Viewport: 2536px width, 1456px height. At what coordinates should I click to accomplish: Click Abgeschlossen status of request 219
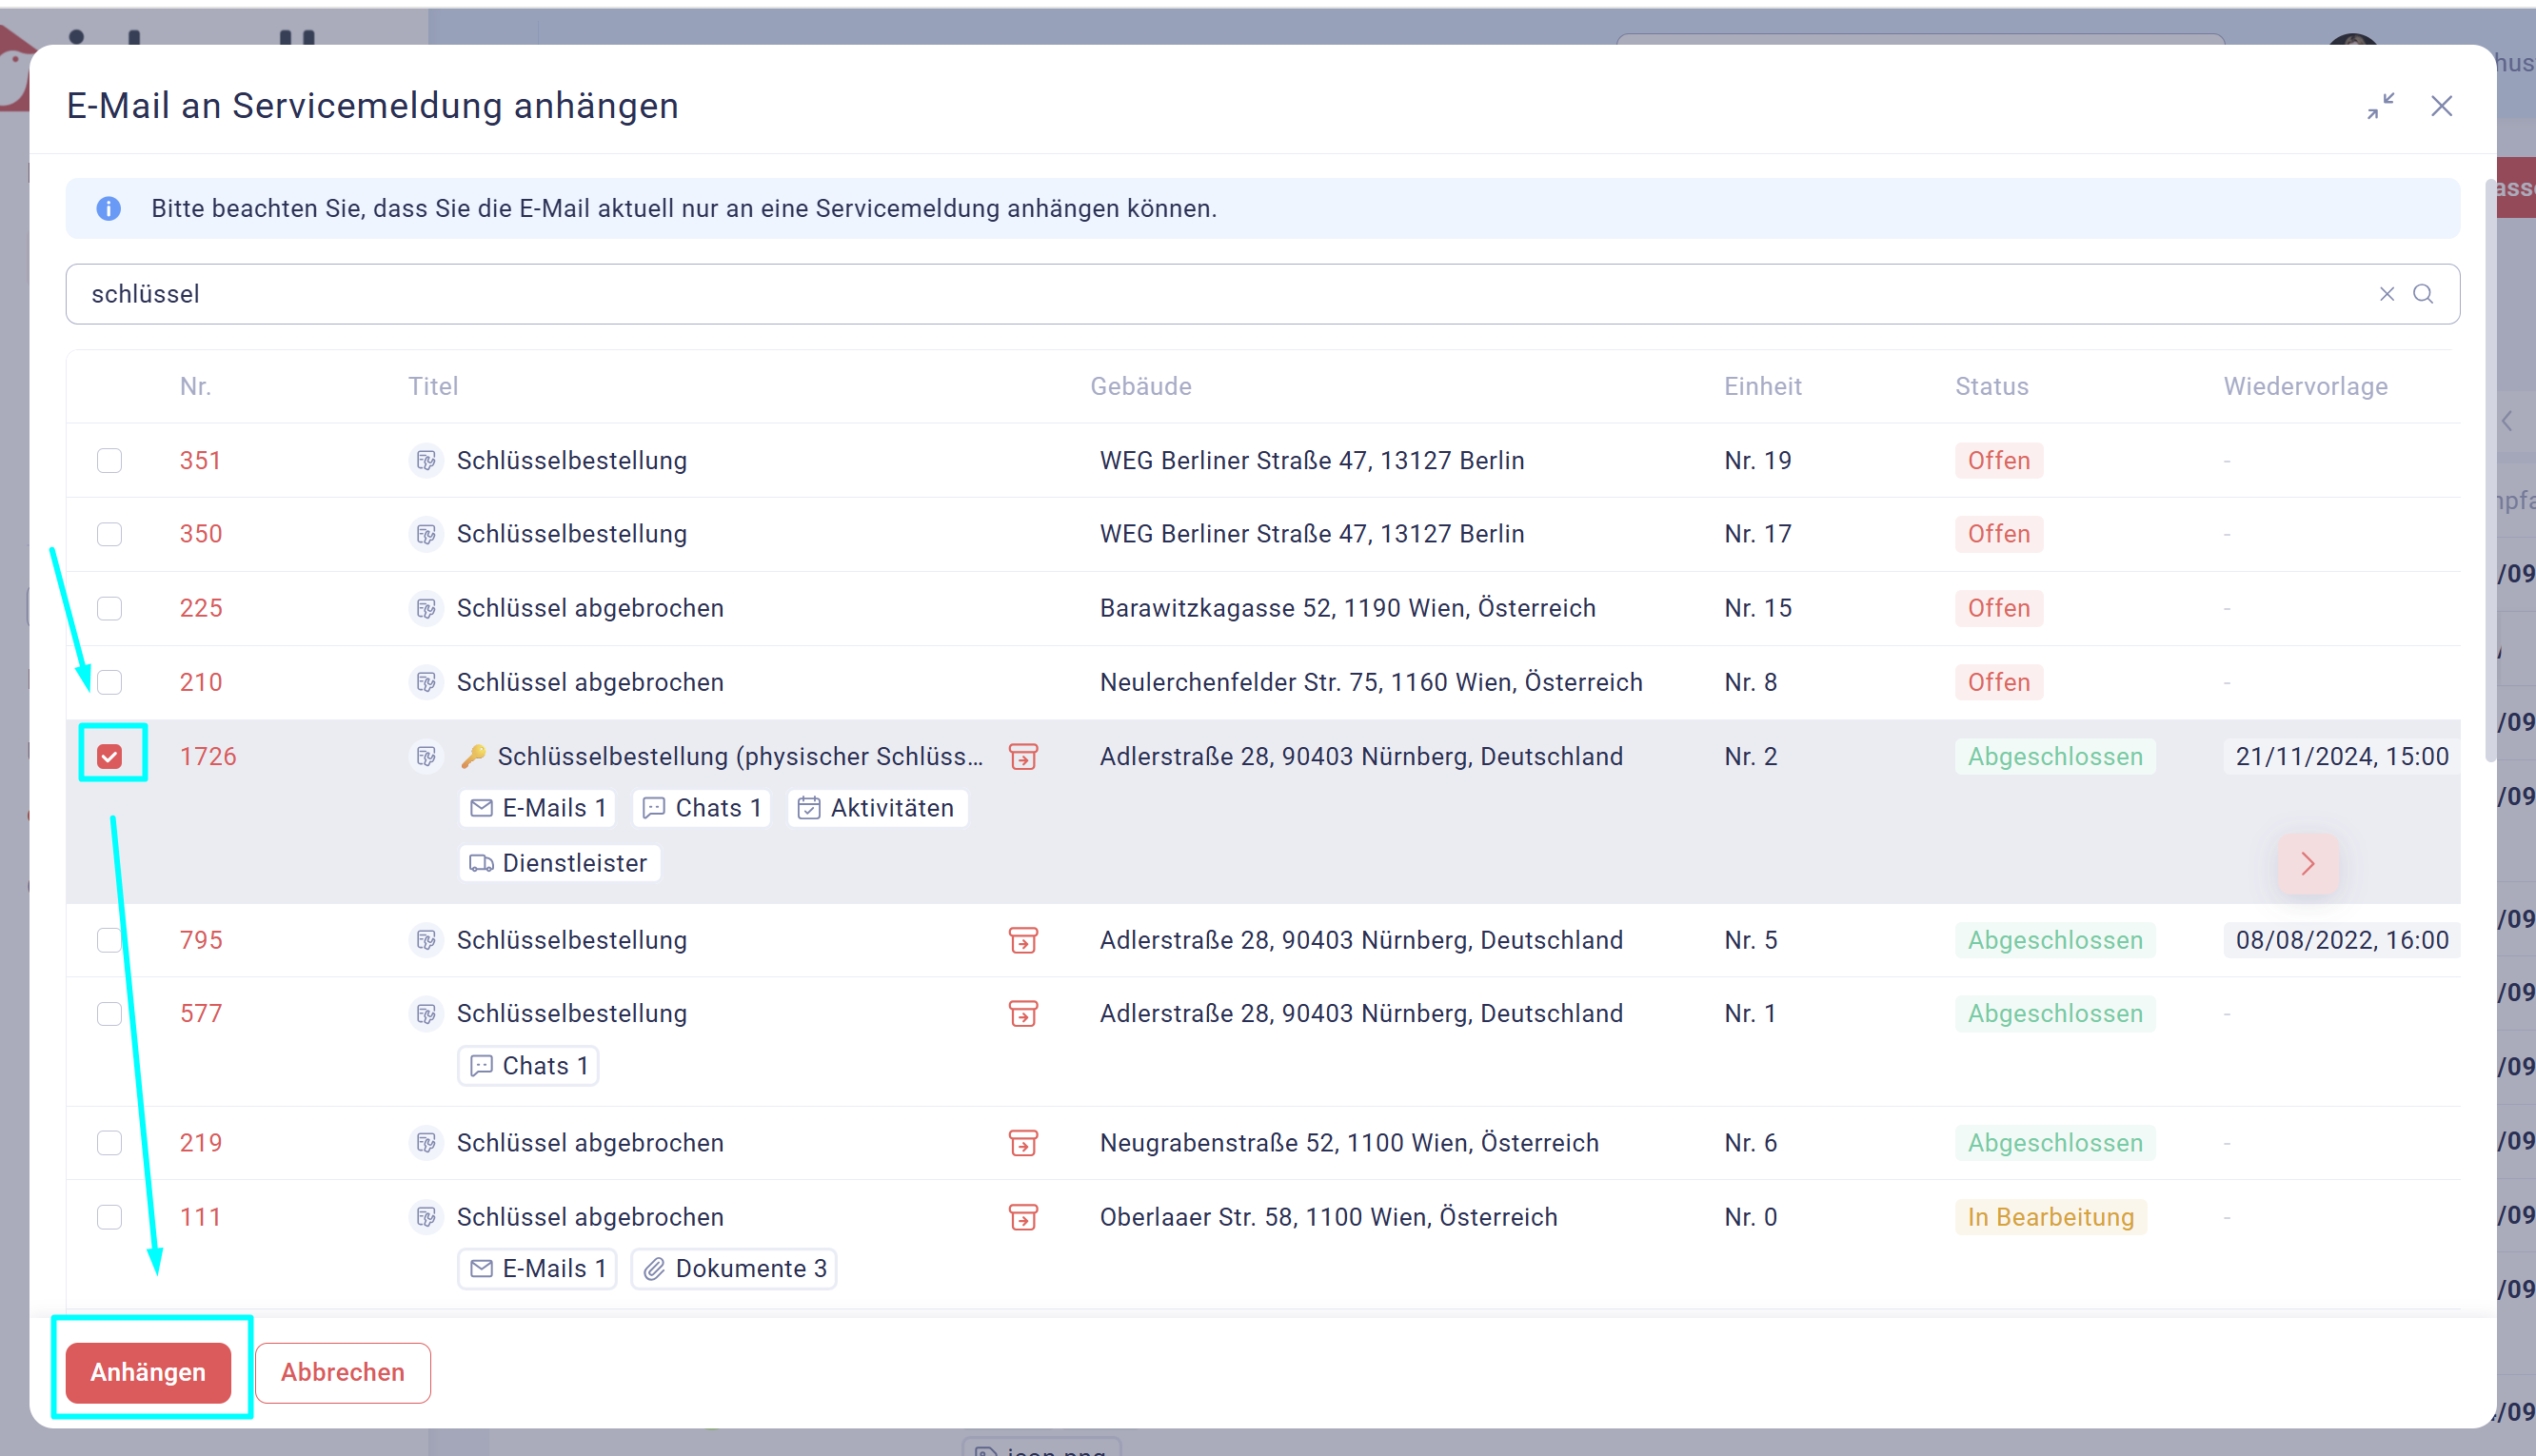pyautogui.click(x=2055, y=1142)
